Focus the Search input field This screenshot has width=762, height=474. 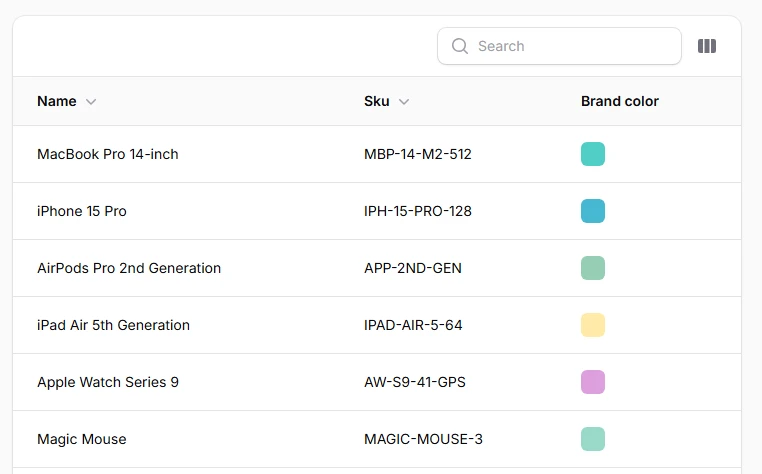coord(559,46)
